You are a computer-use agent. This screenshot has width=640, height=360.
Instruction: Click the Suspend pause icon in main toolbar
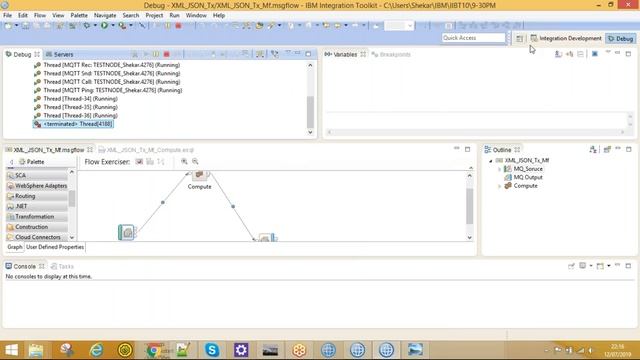(168, 25)
